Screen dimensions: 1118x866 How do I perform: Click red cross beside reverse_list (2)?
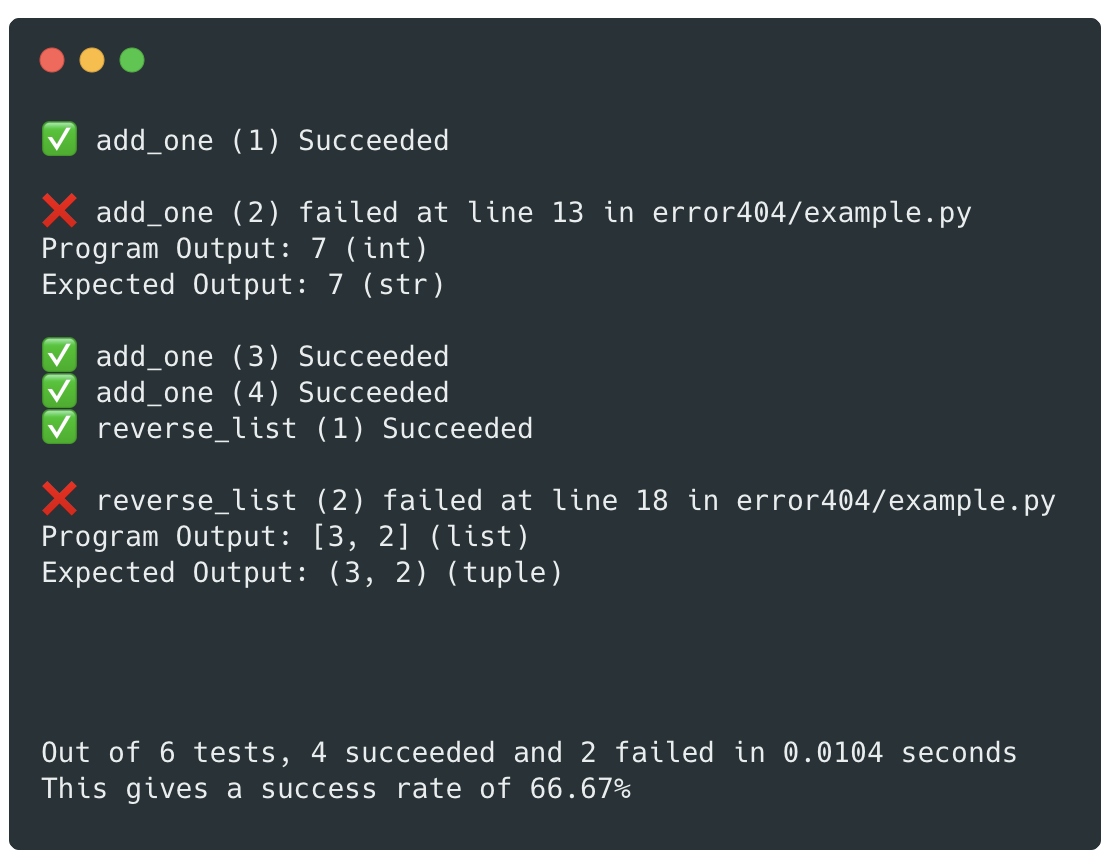click(x=59, y=500)
